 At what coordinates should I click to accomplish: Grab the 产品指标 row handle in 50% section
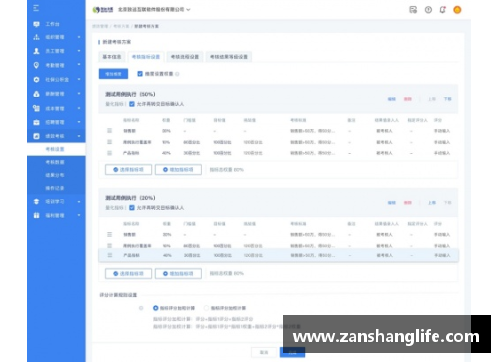[109, 153]
